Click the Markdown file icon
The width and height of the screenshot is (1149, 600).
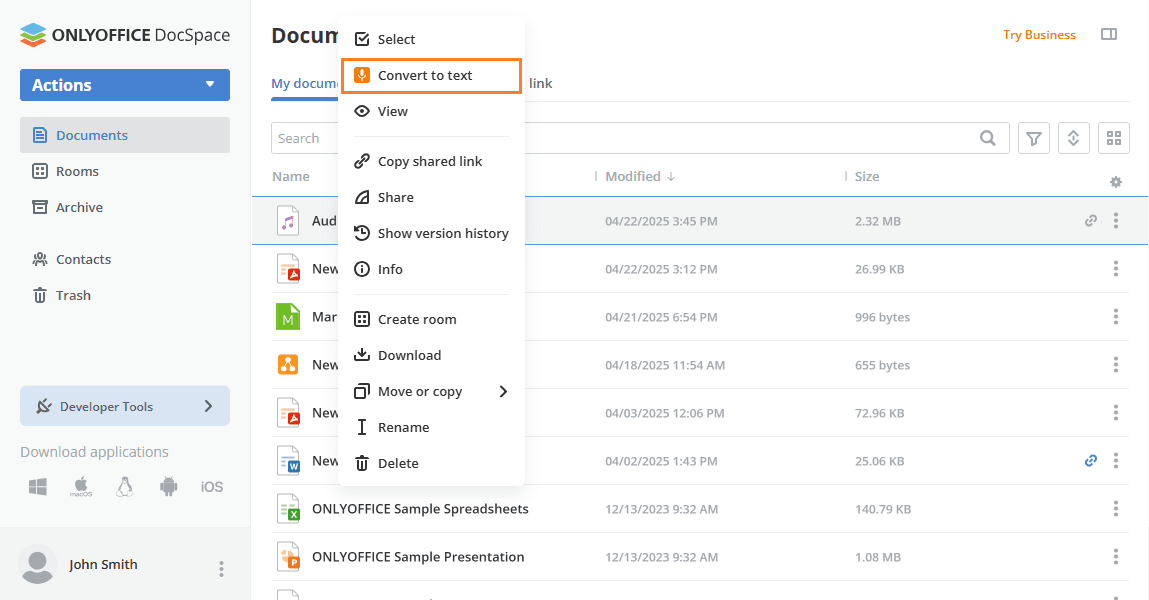[288, 316]
